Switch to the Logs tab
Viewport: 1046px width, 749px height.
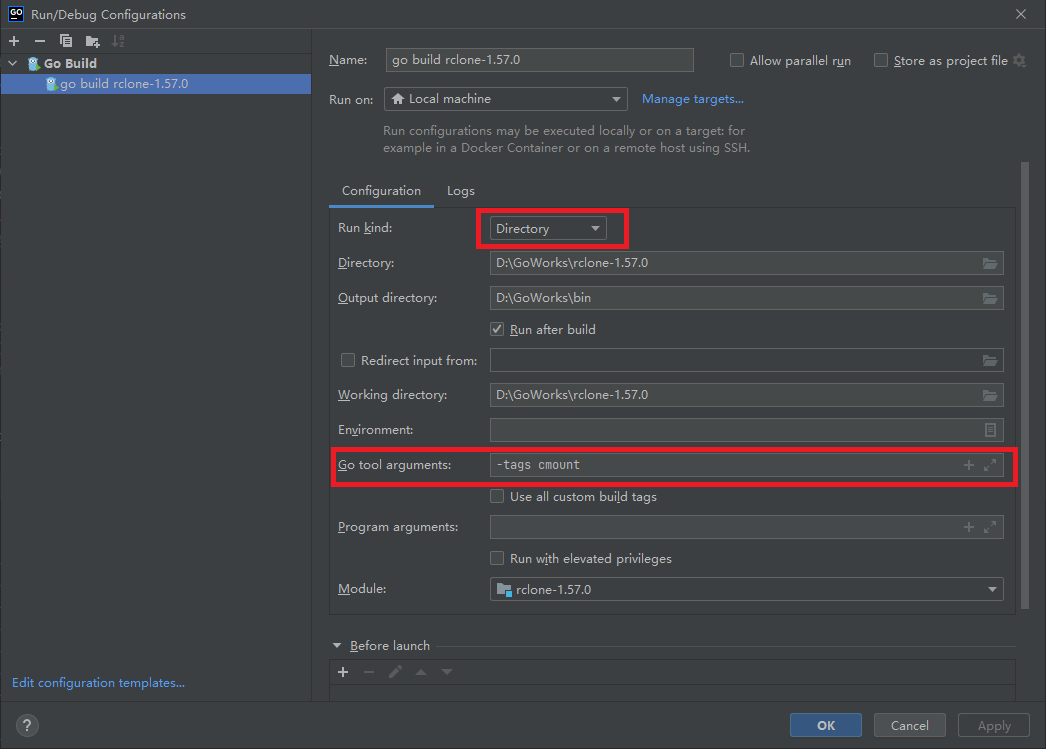click(460, 191)
